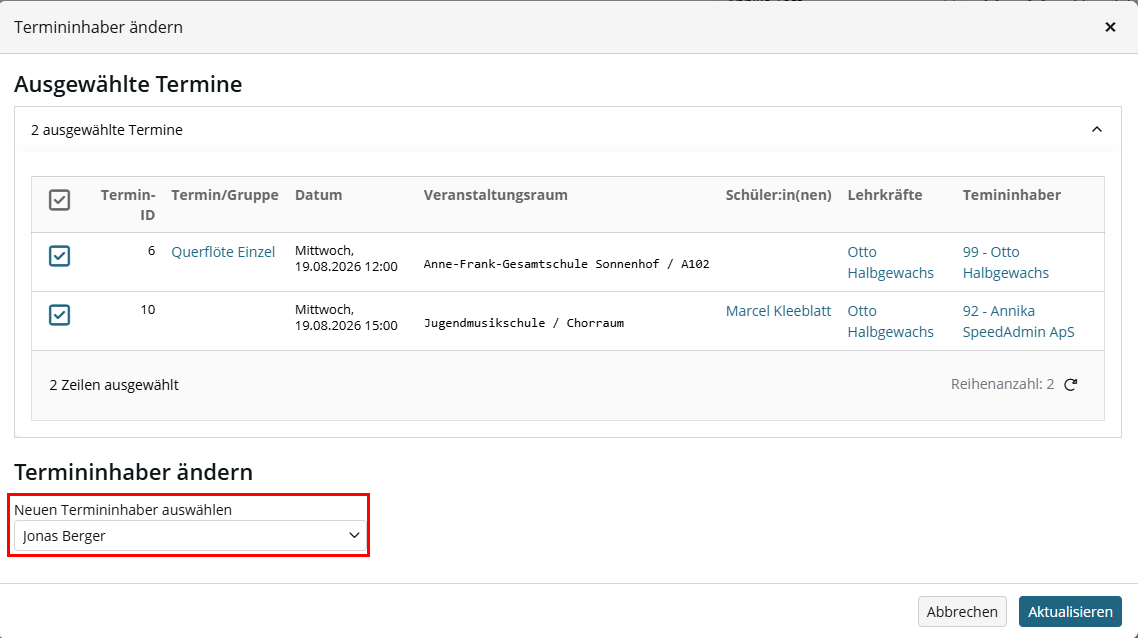Open Otto Halbgewachs teacher link in row 10
The width and height of the screenshot is (1138, 638).
tap(891, 321)
